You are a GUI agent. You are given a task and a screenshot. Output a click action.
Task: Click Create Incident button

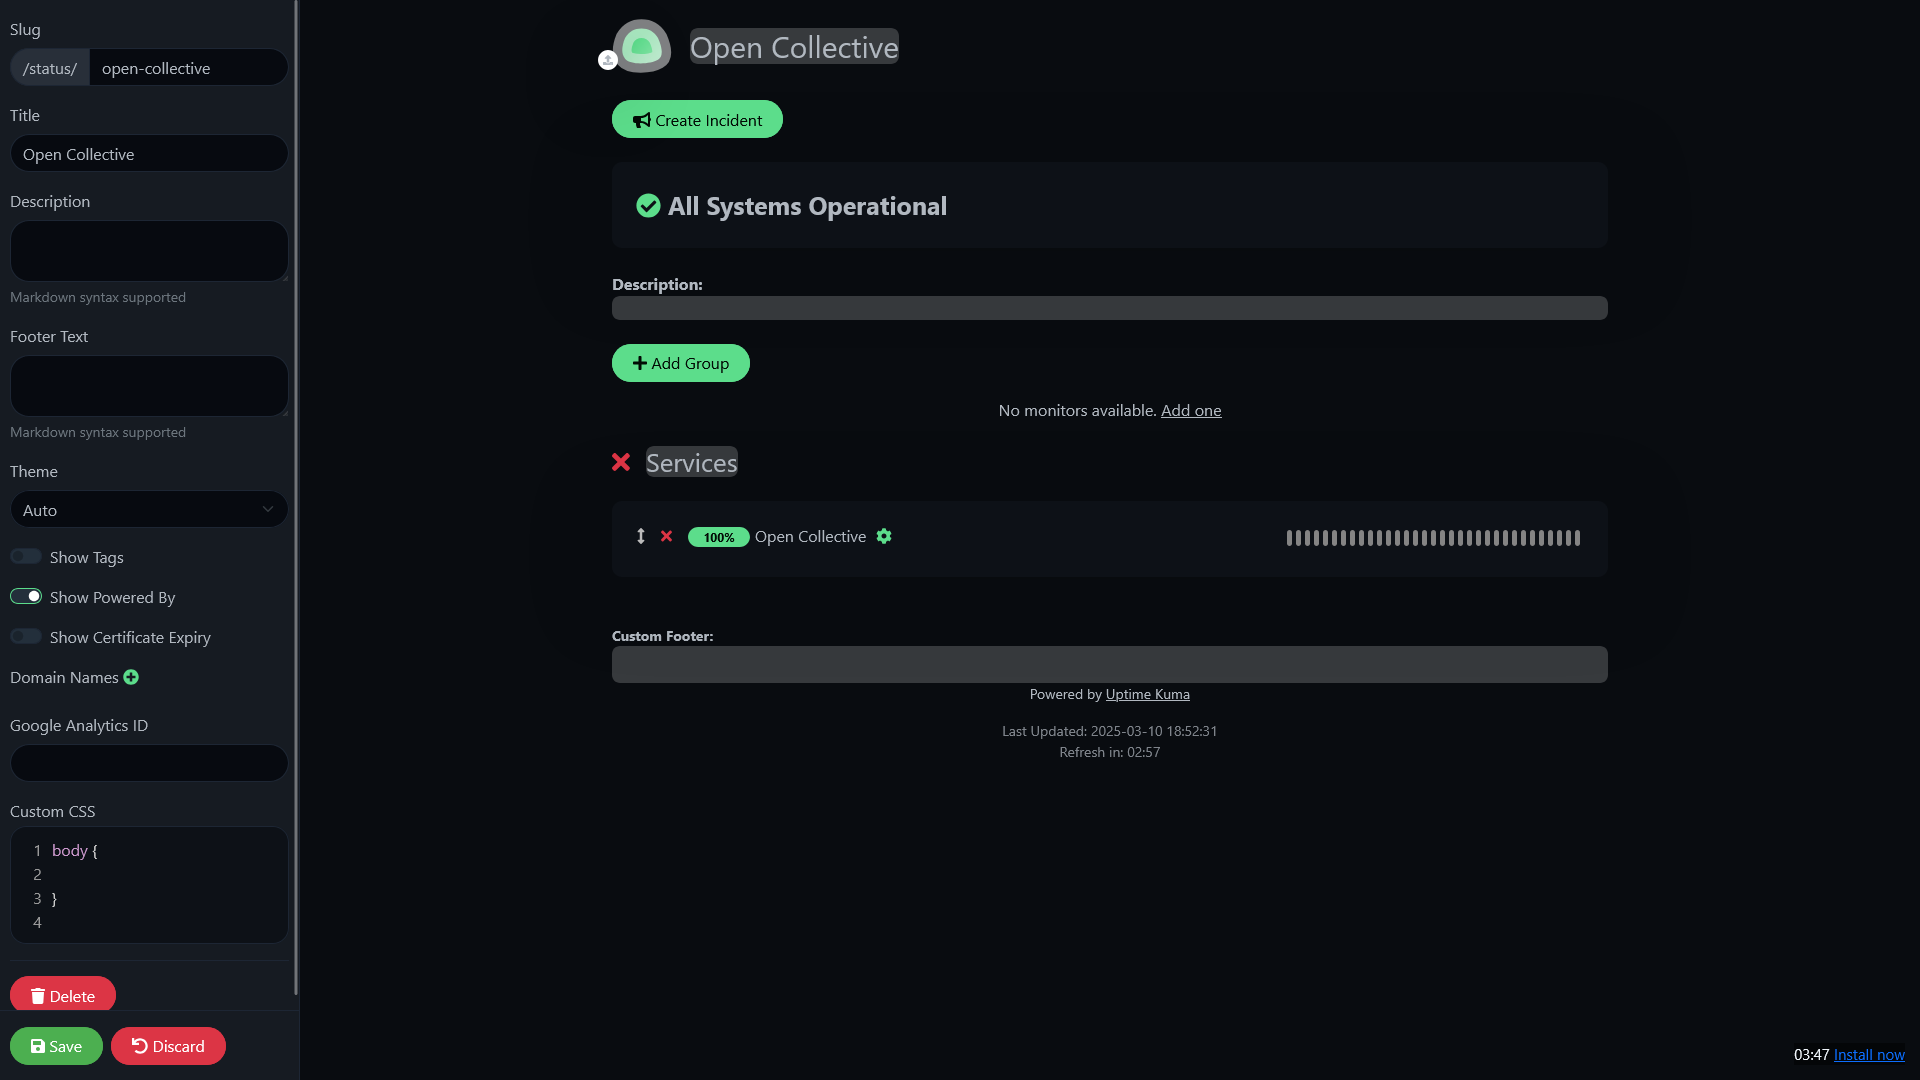697,119
